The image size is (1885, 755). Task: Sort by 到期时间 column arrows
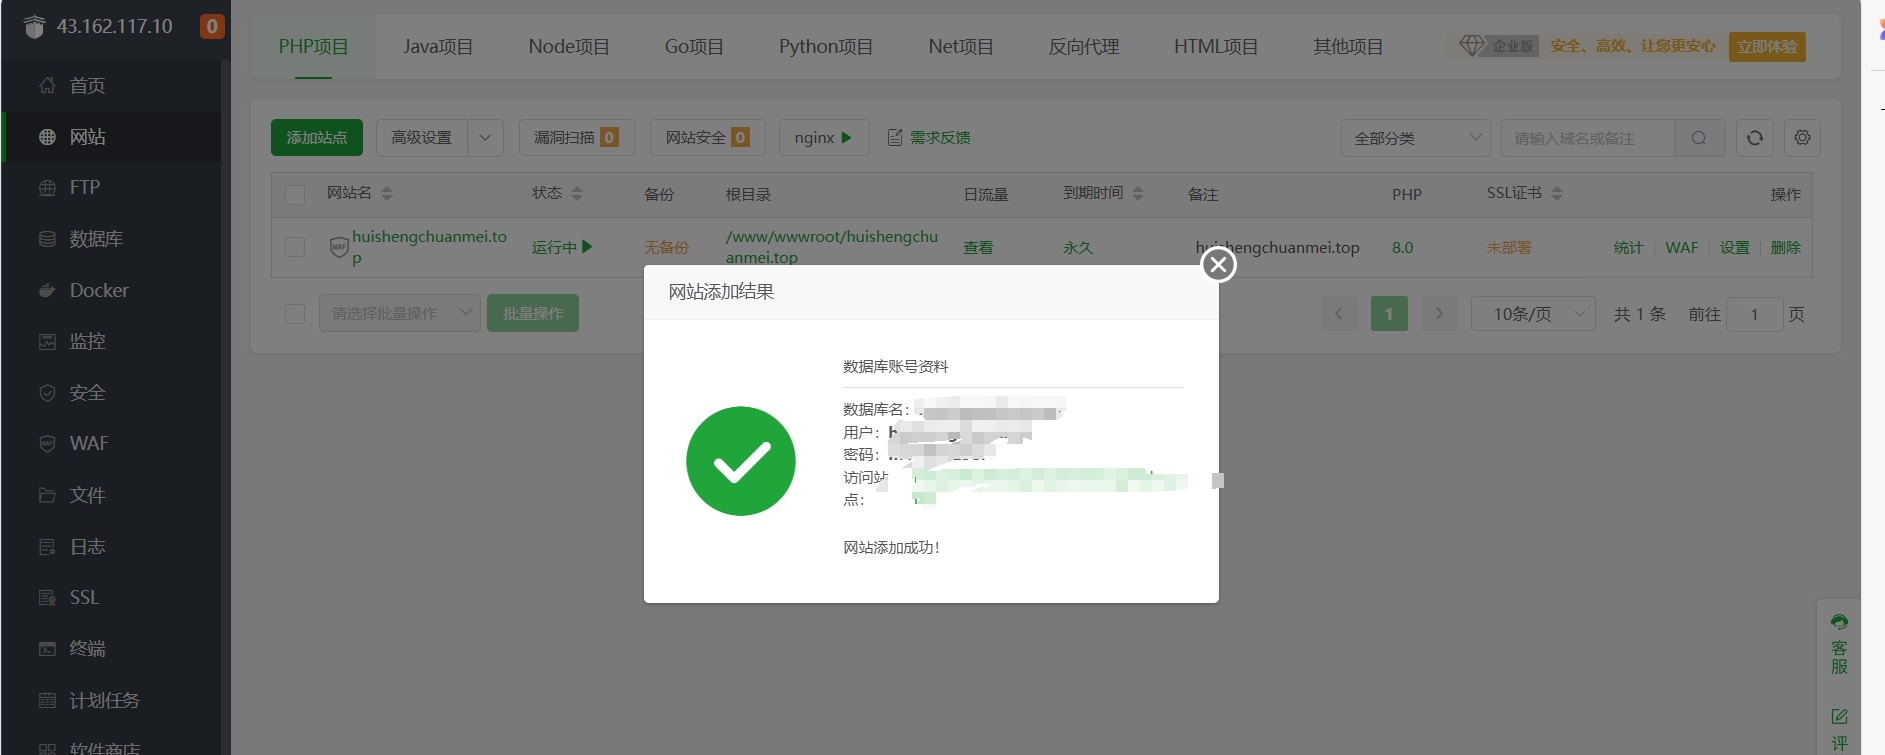click(1138, 194)
